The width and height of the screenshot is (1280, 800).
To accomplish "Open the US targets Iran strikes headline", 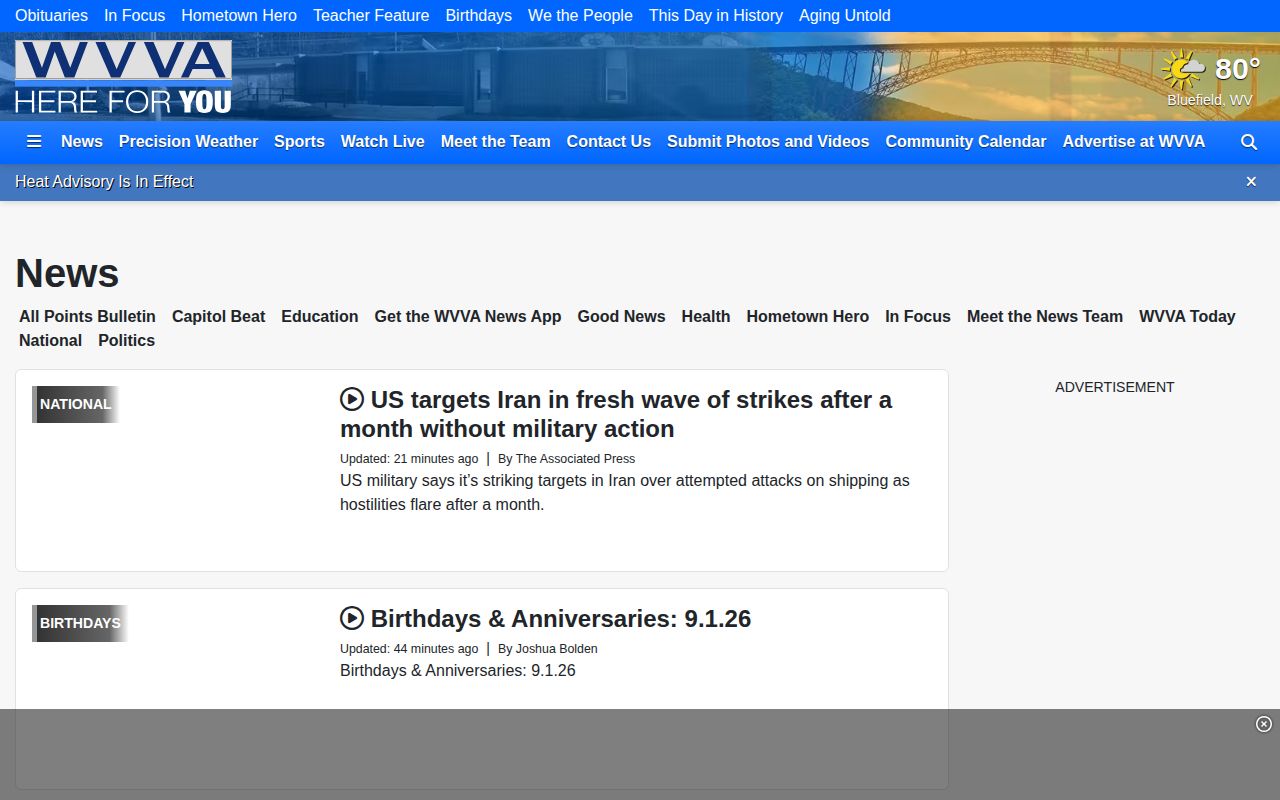I will (616, 414).
